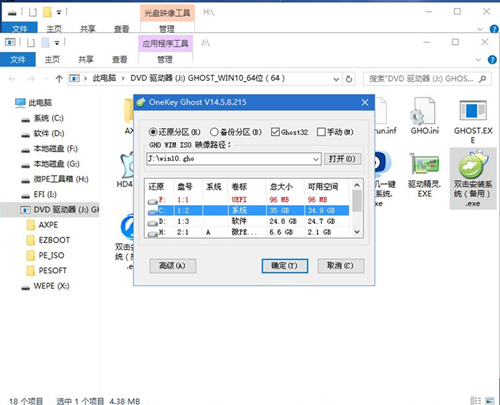
Task: Select partition row M: 2:1
Action: (248, 232)
